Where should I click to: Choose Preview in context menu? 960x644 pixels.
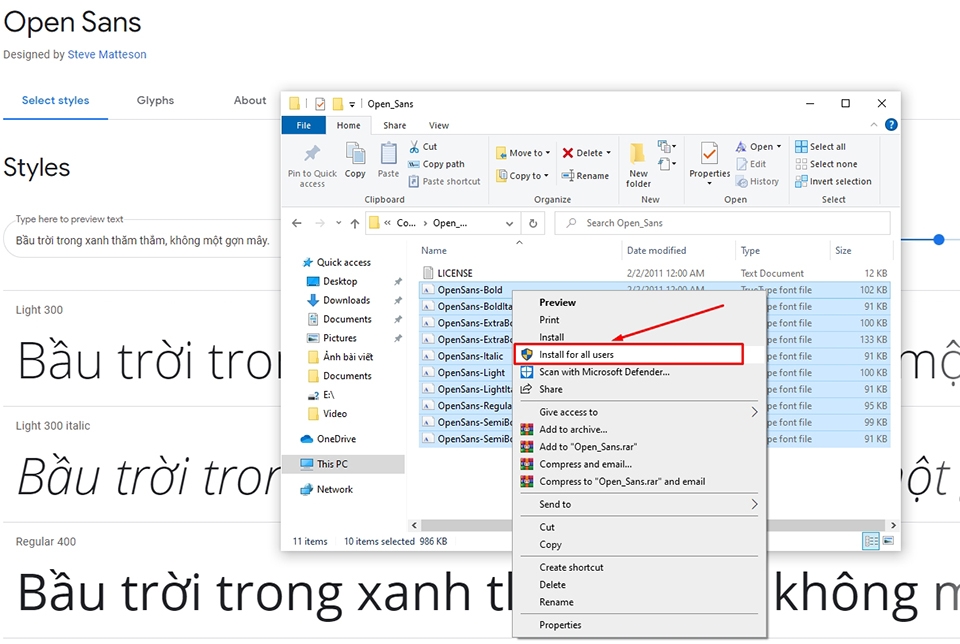tap(557, 302)
